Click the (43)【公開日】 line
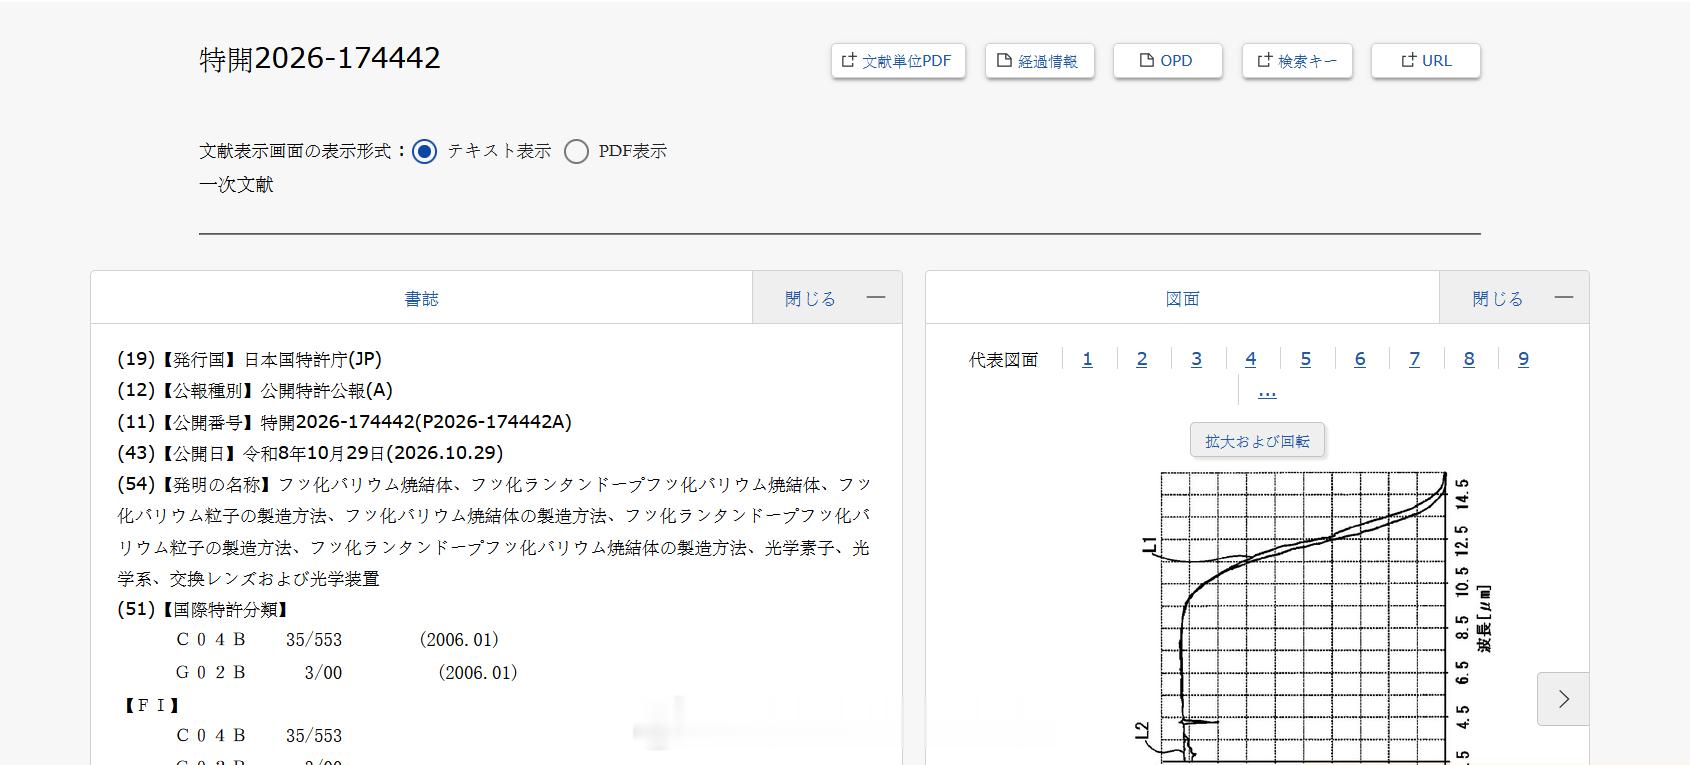 (x=310, y=453)
